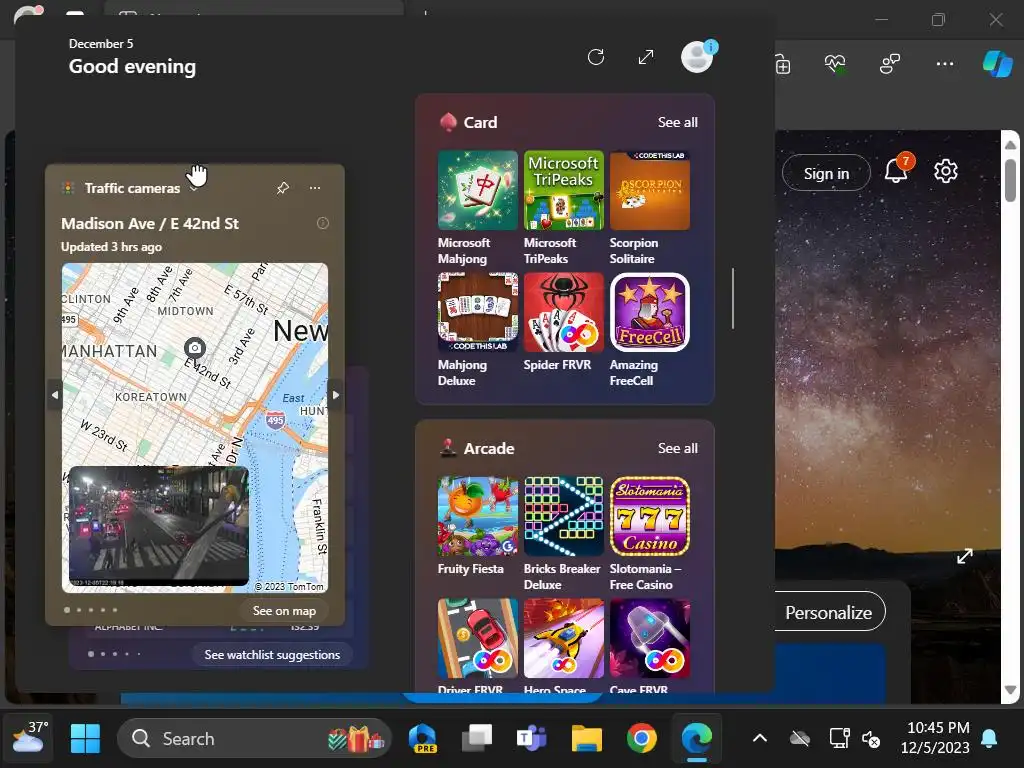
Task: Click Sign in on Edge page
Action: click(x=826, y=173)
